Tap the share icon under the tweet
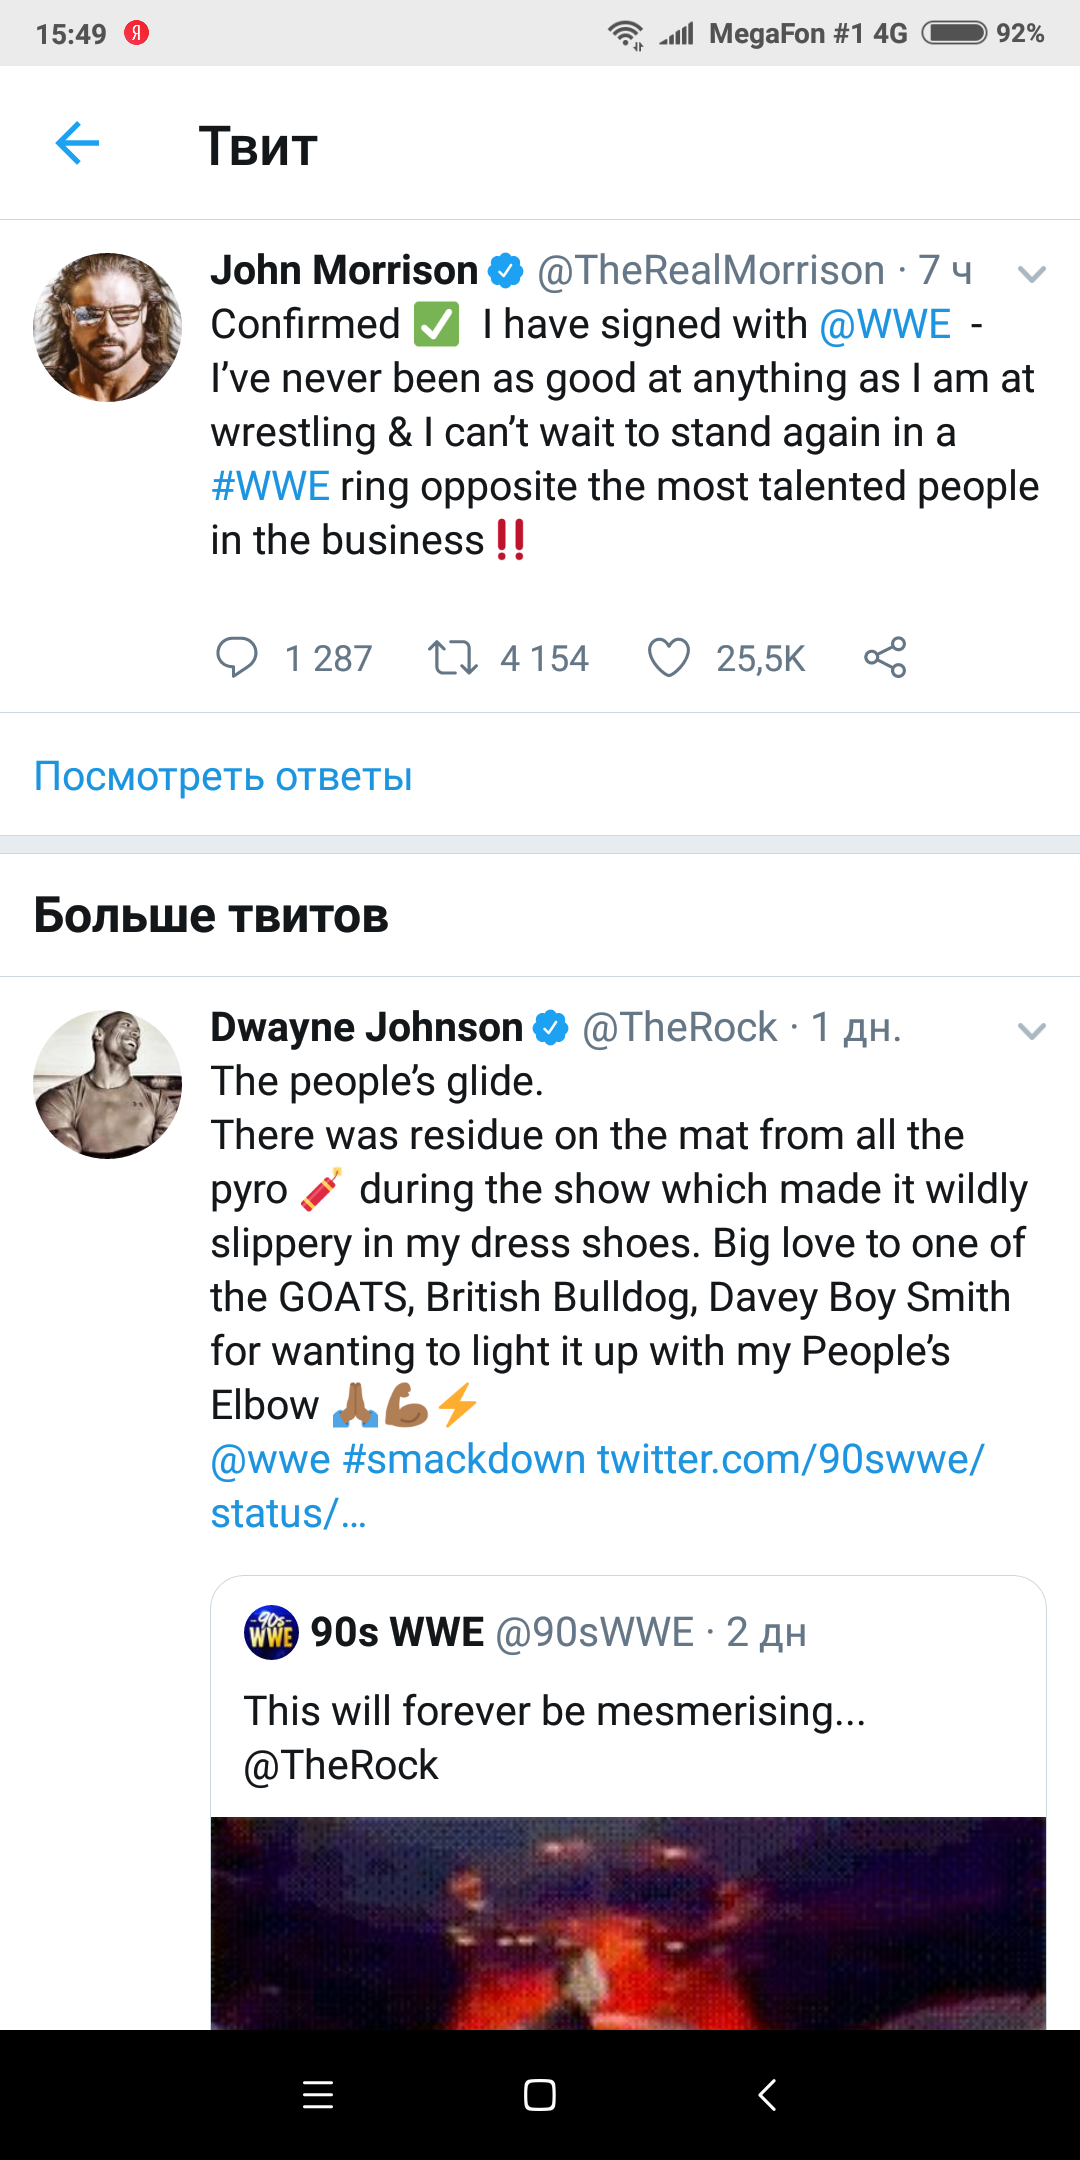1080x2160 pixels. click(885, 658)
